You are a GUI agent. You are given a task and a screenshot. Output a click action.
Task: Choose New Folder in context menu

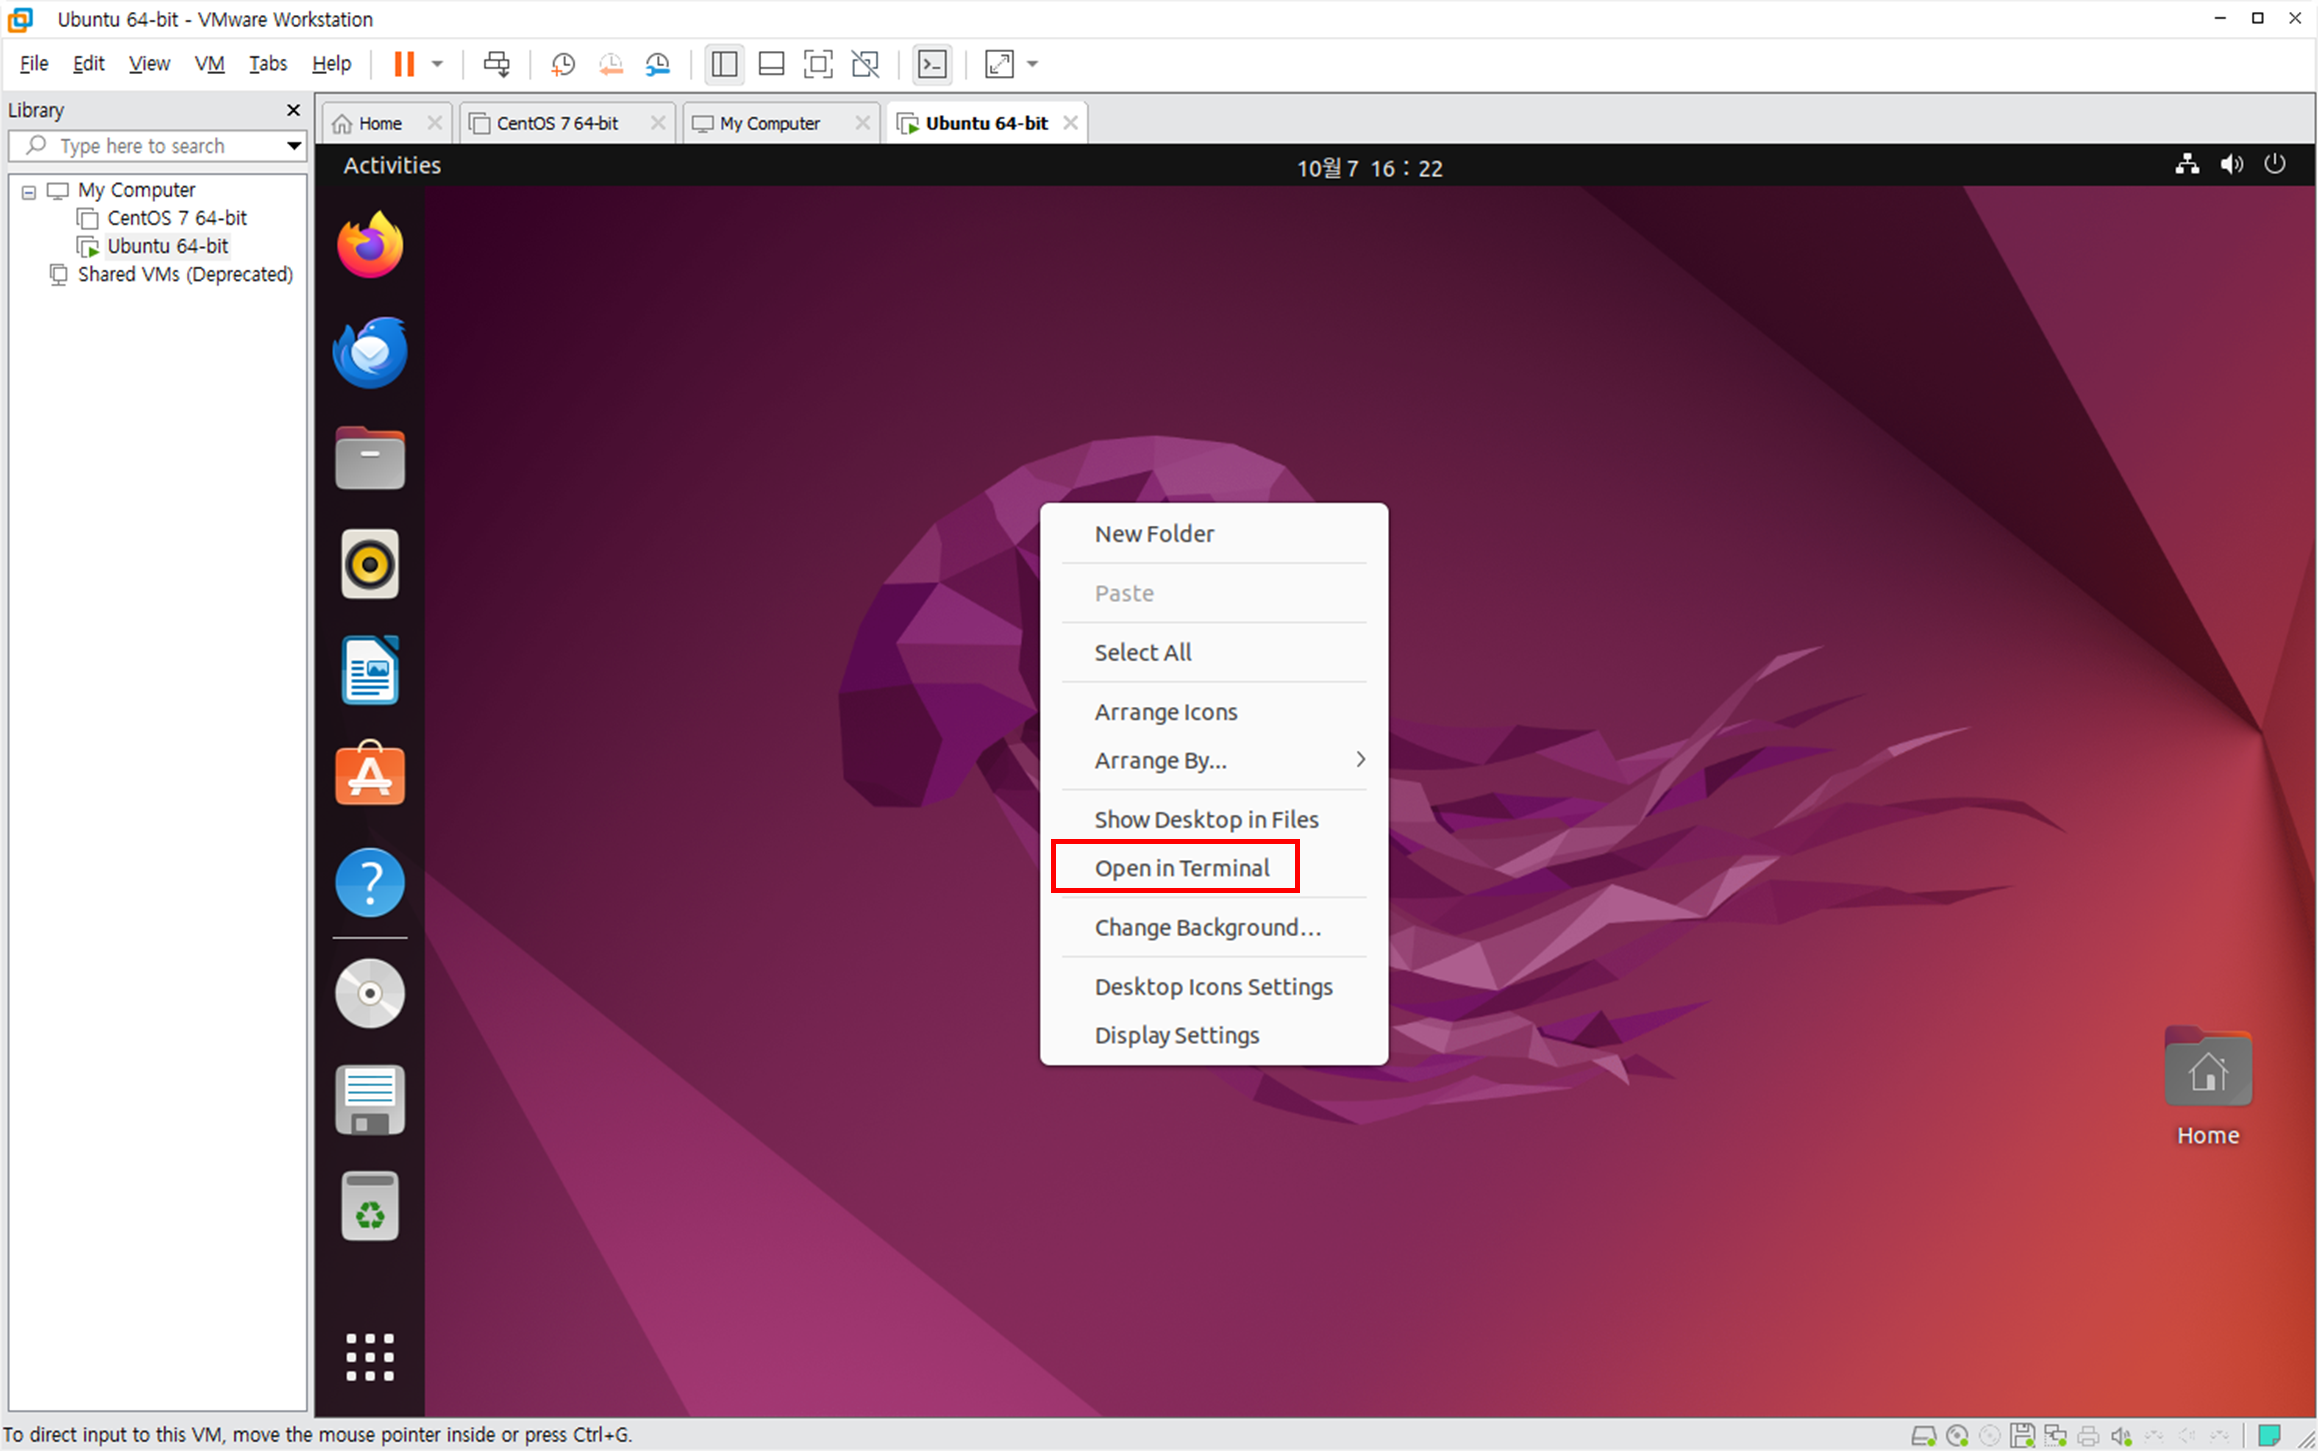point(1213,534)
